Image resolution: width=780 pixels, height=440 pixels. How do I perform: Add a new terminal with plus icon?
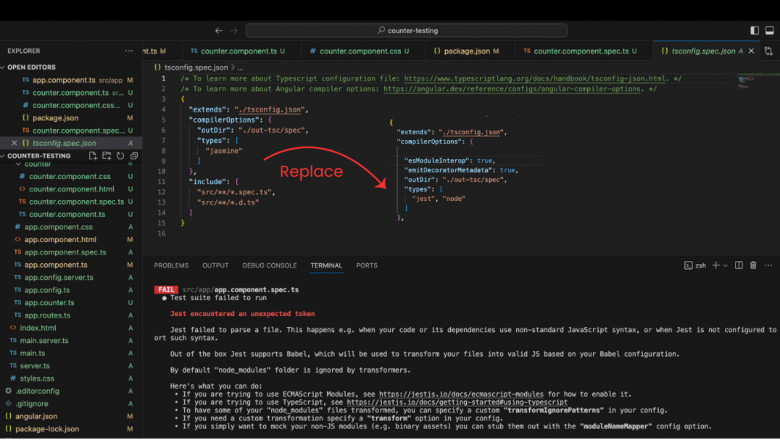point(716,265)
